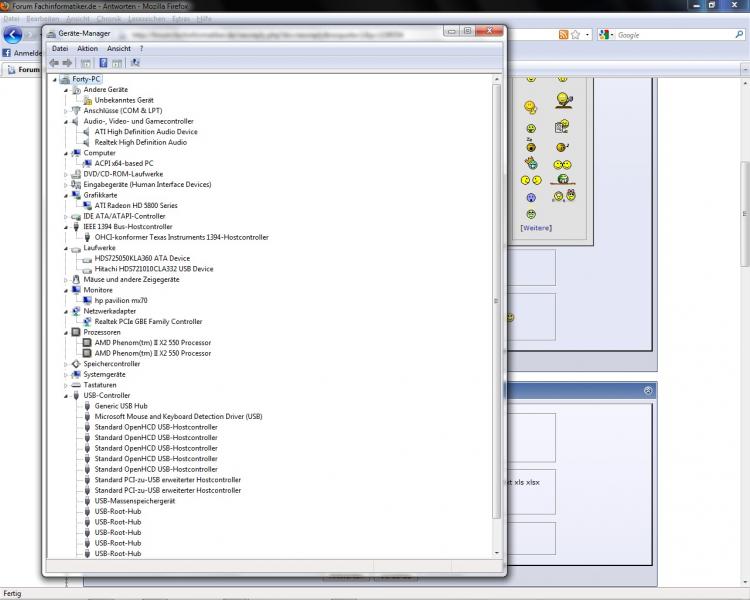Click the plug icon beside OHCI-konformer Texas Instruments 1394-Hostcontroller
This screenshot has width=750, height=600.
coord(87,237)
